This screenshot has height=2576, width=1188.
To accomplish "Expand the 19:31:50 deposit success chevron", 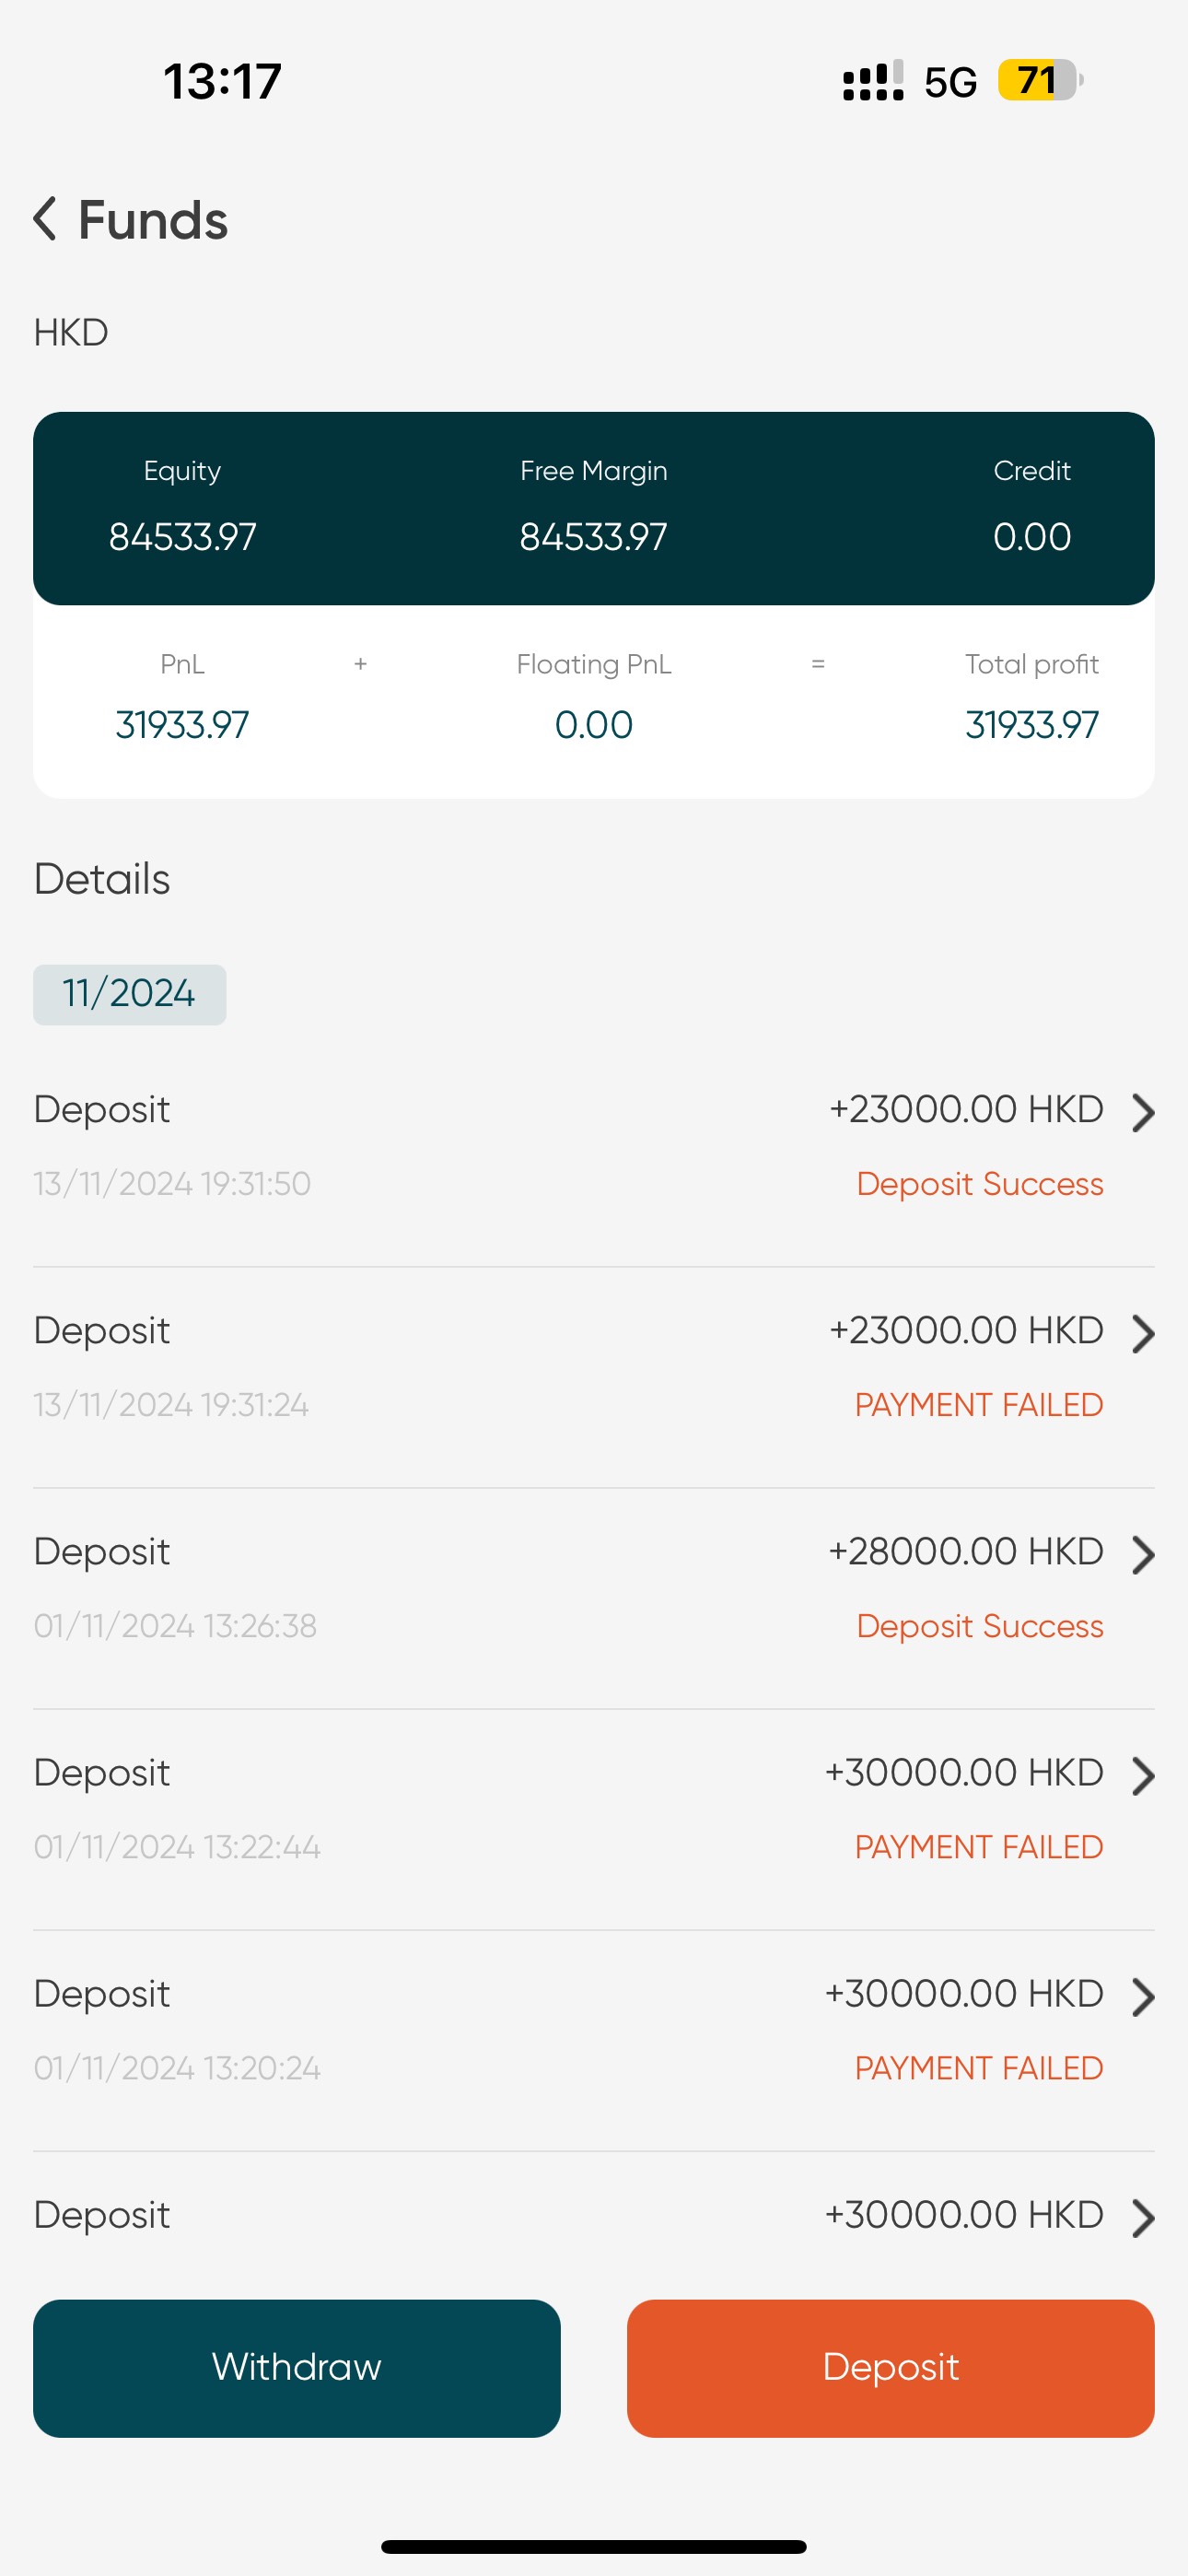I will 1143,1112.
